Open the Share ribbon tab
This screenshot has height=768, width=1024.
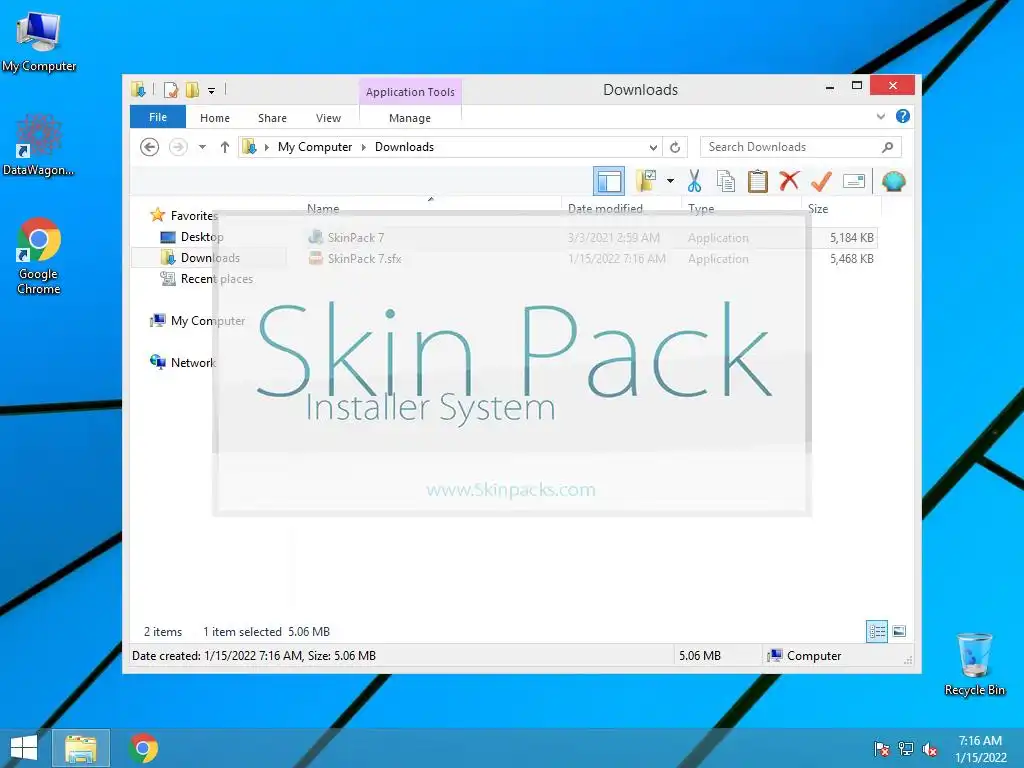tap(272, 118)
